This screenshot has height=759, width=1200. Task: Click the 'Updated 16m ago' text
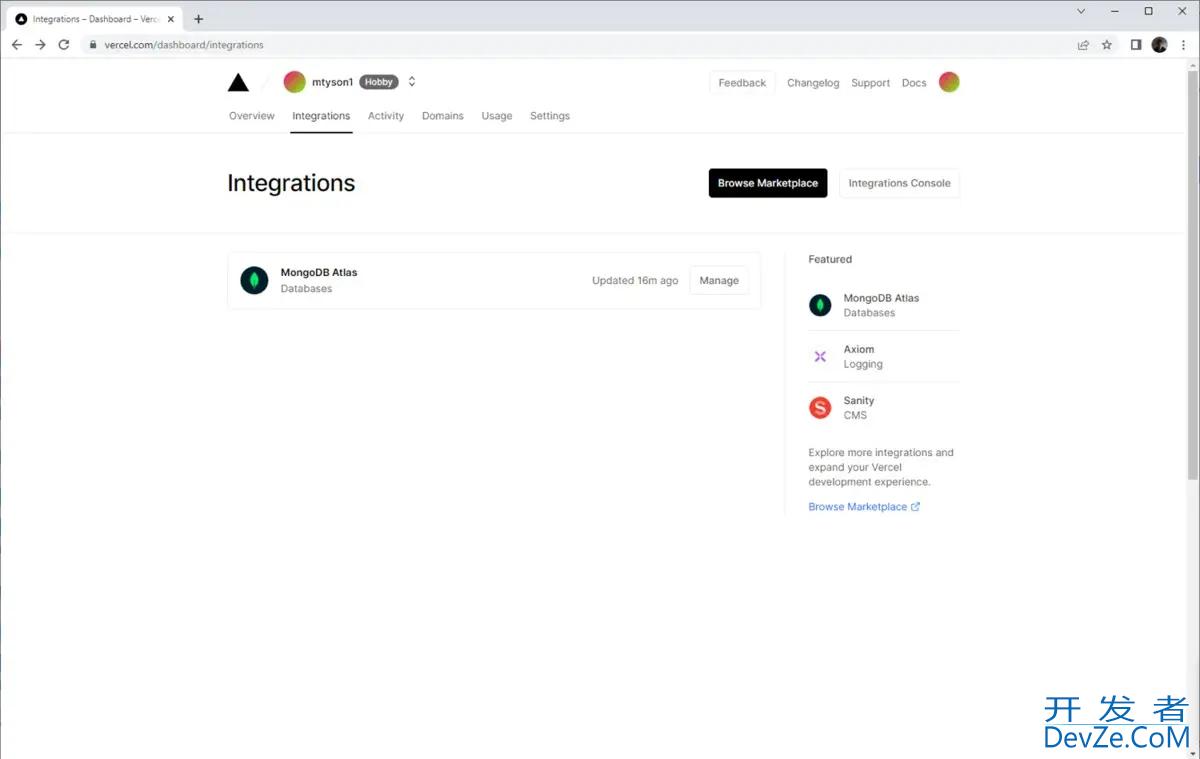(635, 281)
